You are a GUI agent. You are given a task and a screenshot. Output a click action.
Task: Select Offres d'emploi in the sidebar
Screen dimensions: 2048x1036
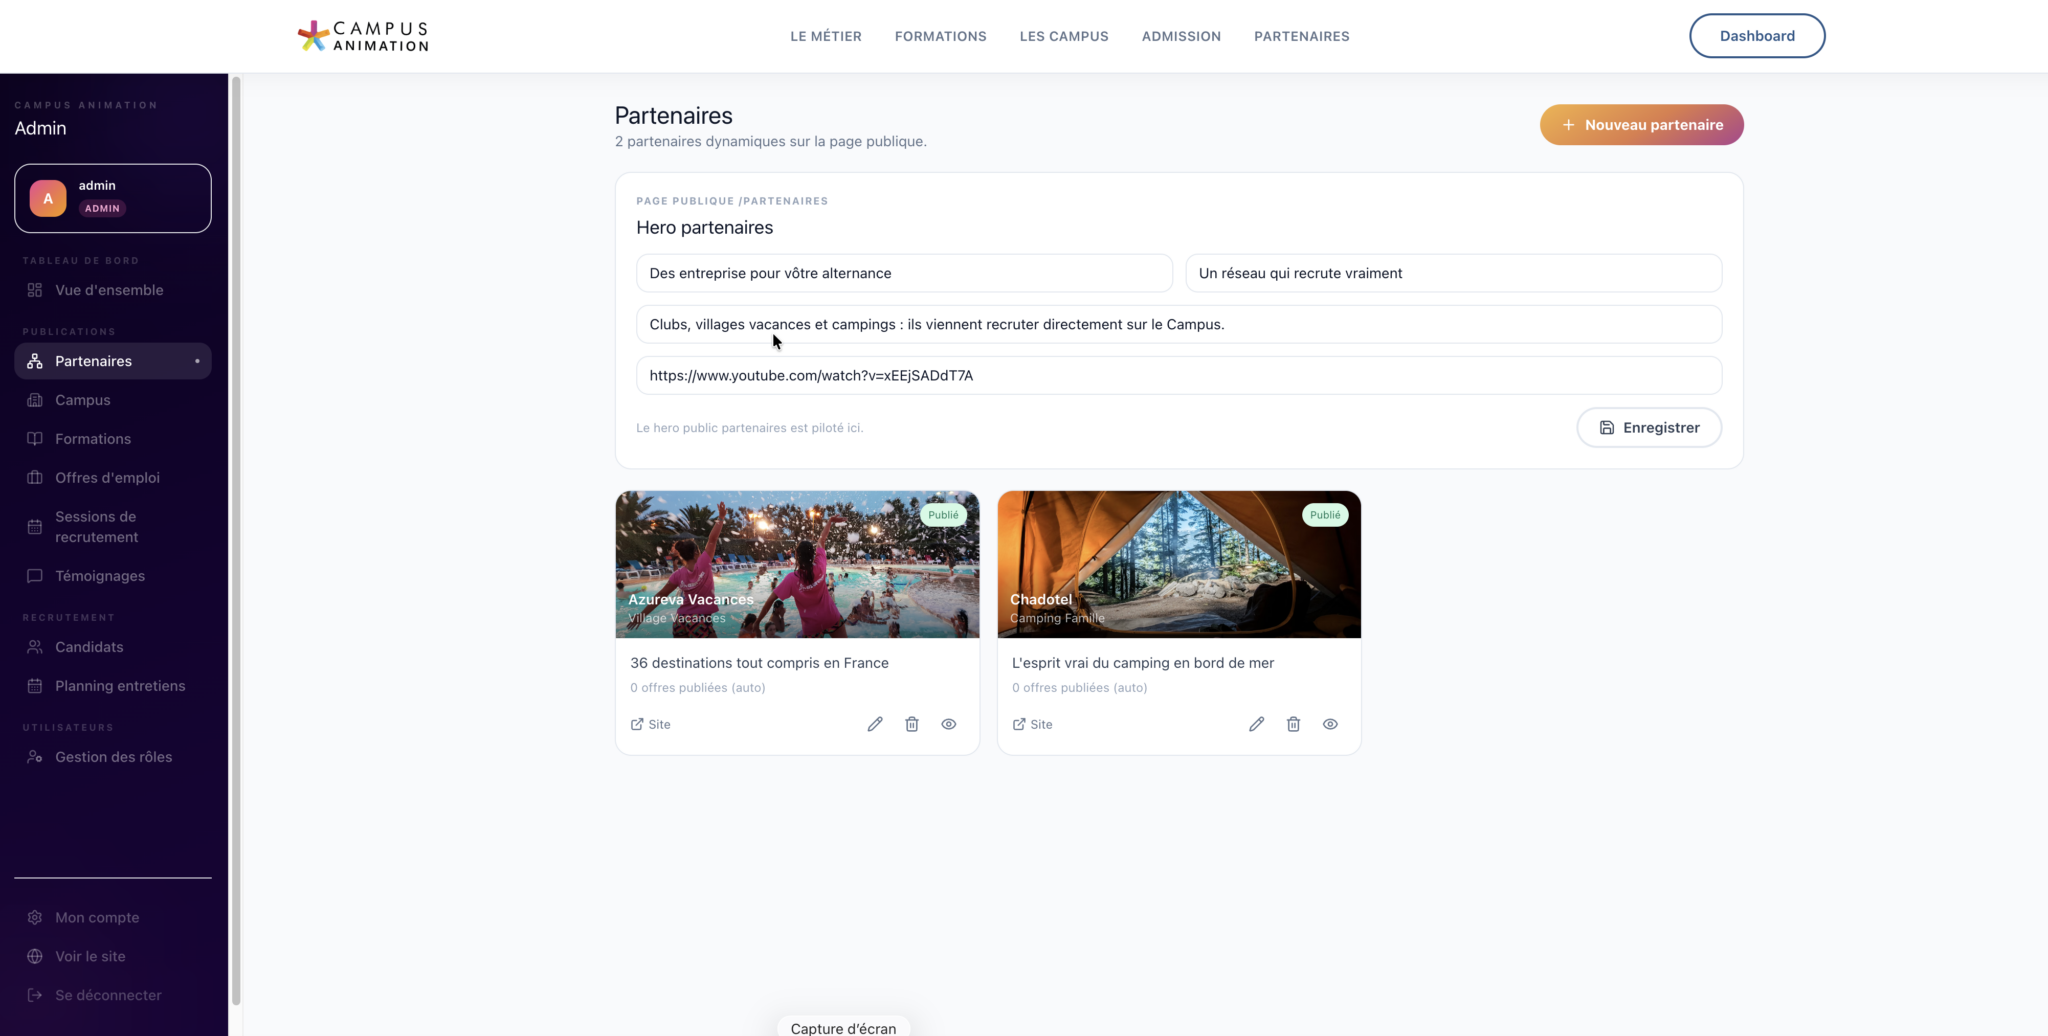[x=107, y=478]
